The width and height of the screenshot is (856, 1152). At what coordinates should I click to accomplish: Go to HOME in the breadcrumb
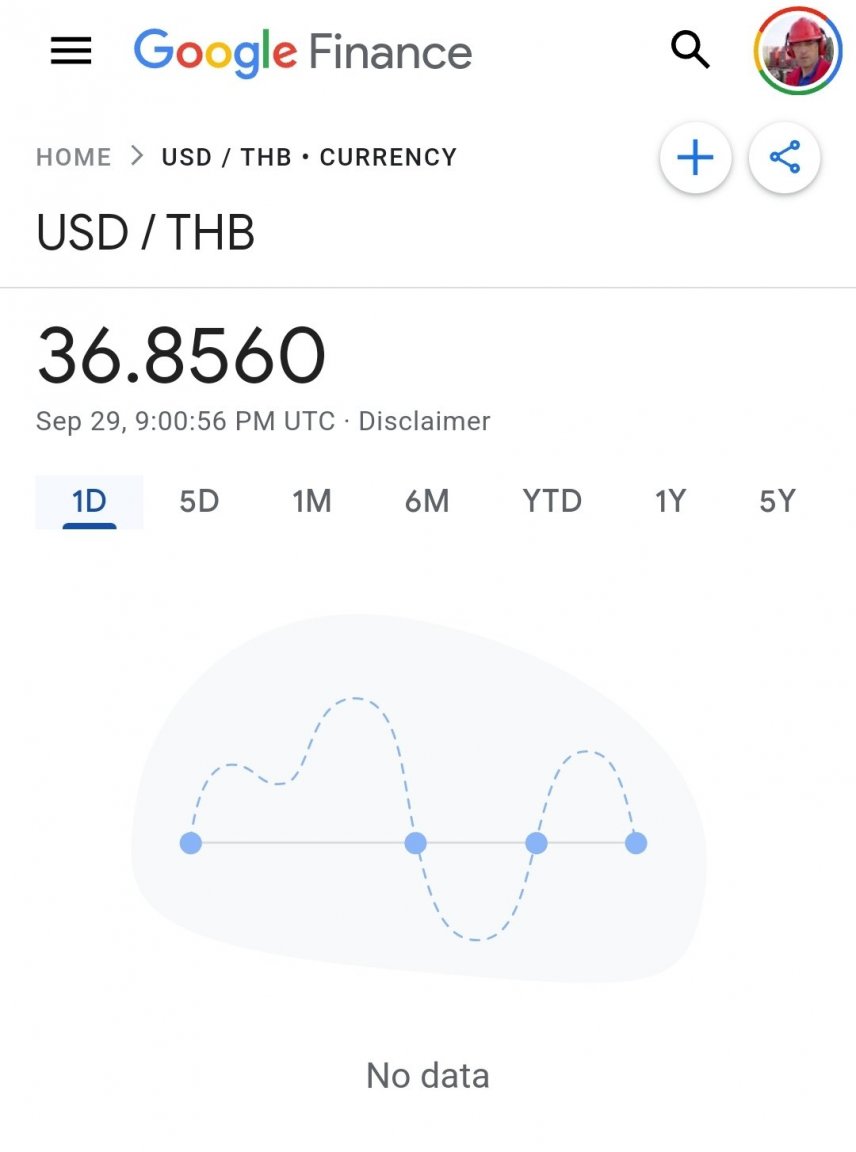(73, 156)
